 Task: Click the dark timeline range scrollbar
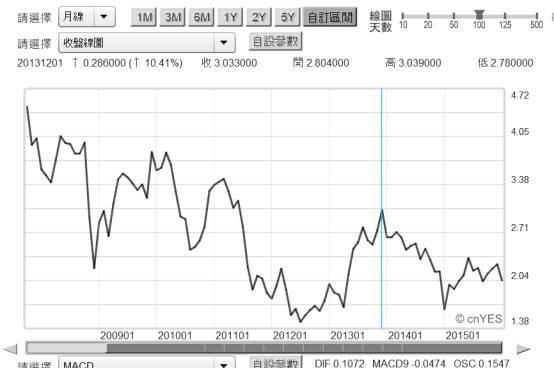point(304,348)
